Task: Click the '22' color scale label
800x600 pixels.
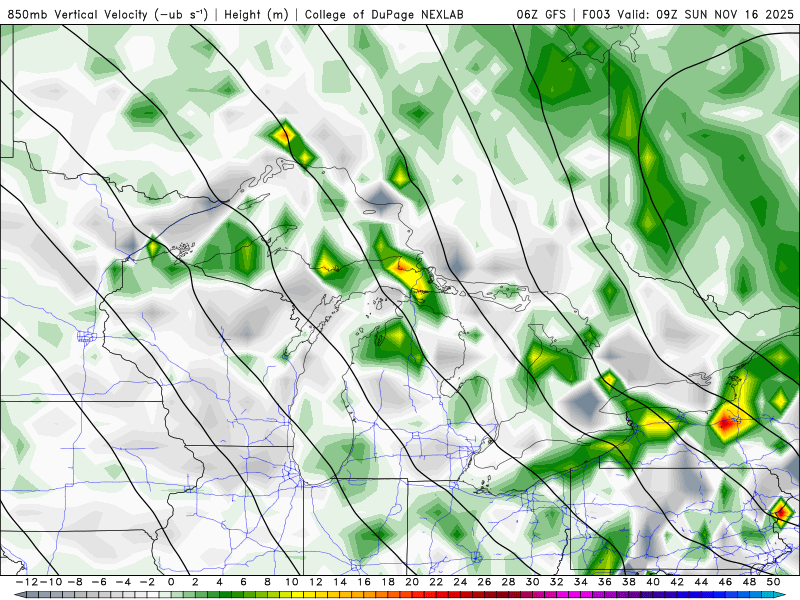Action: (436, 582)
